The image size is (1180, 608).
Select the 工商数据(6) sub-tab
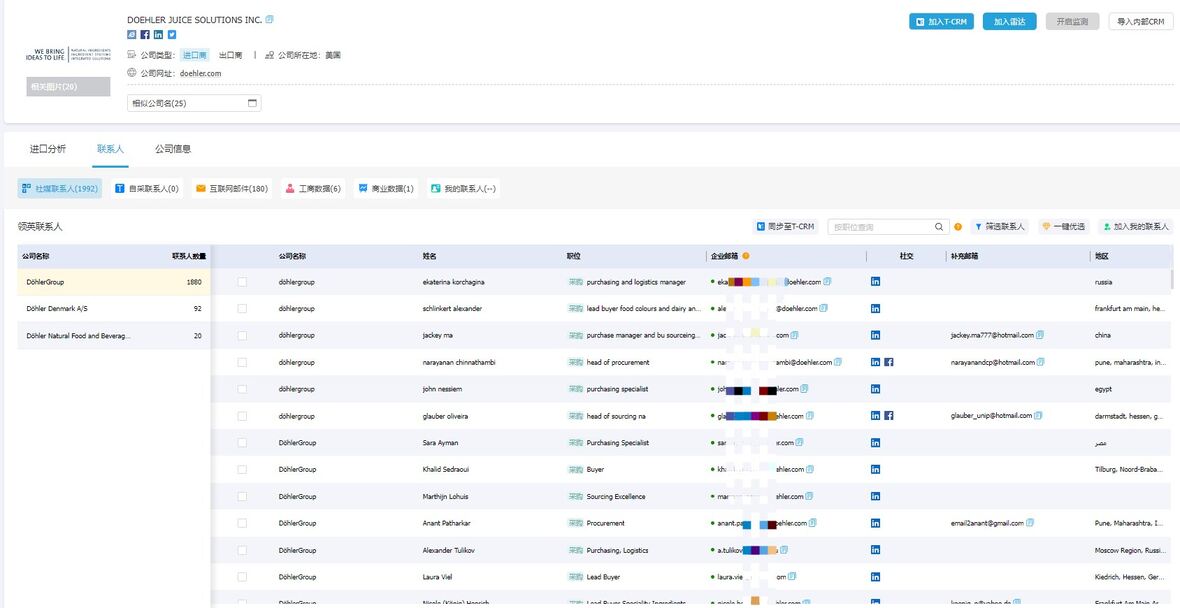312,189
